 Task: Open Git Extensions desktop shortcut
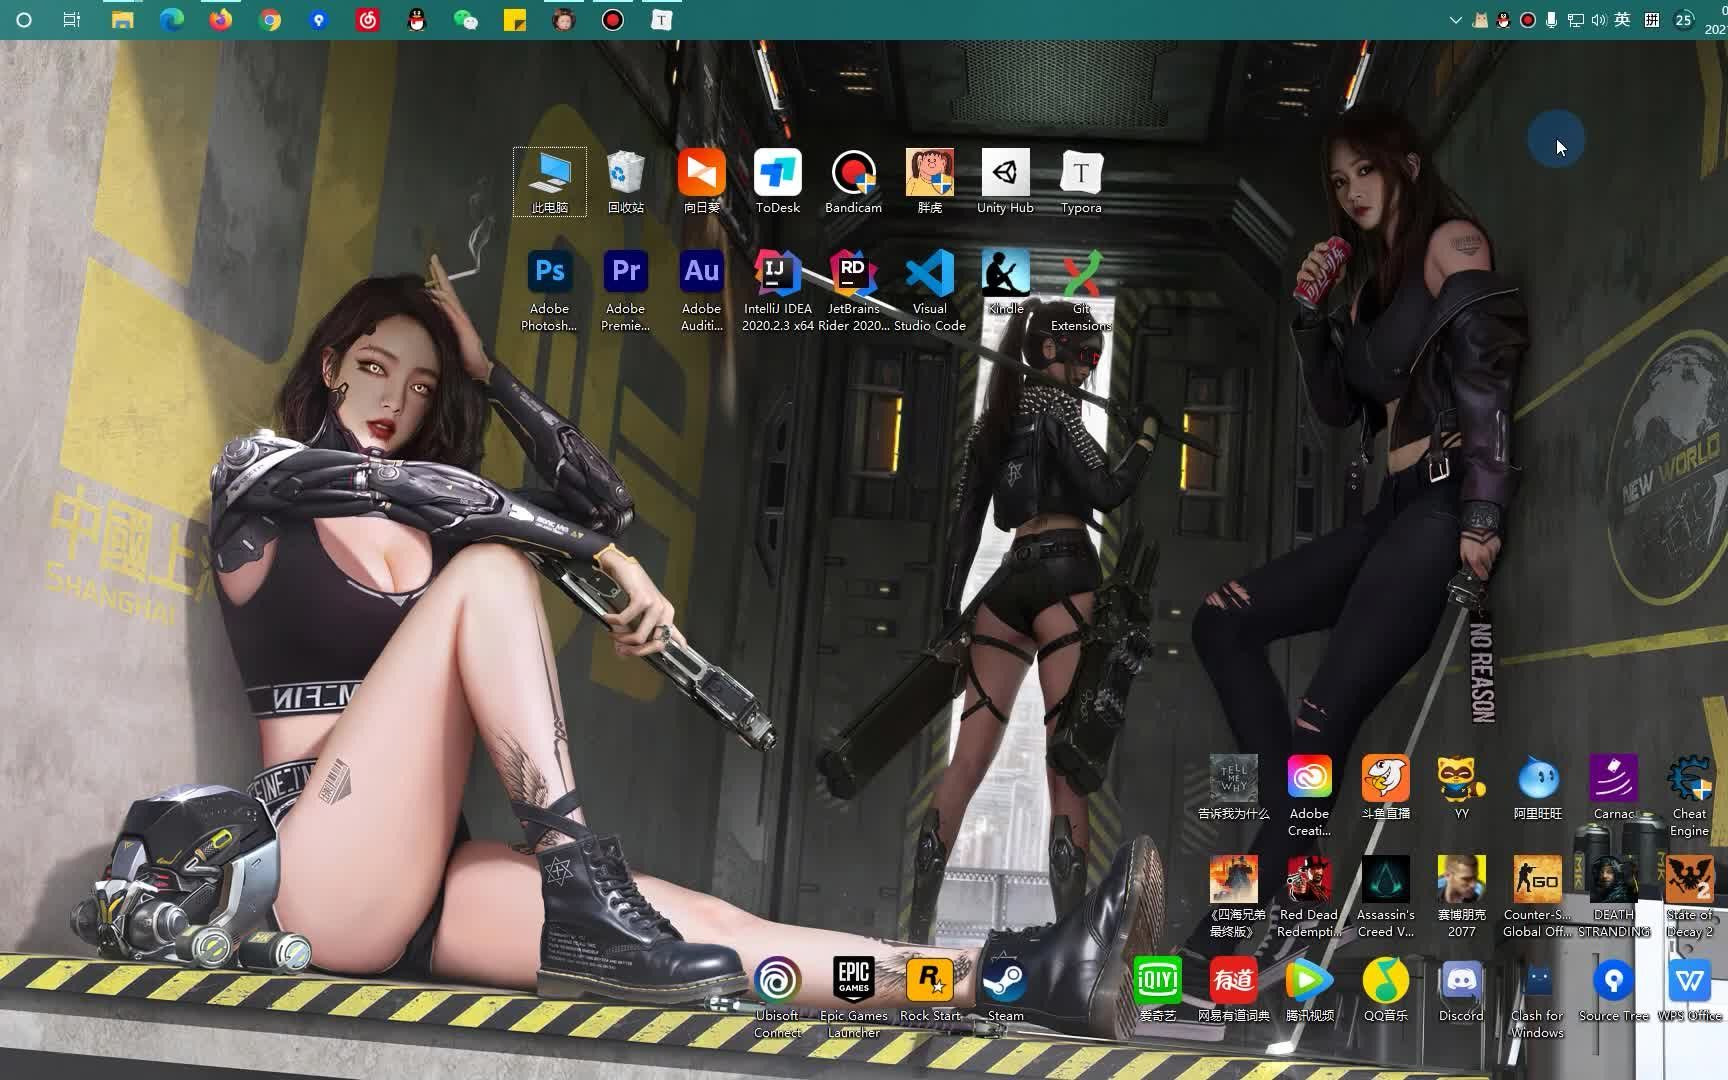pyautogui.click(x=1082, y=291)
